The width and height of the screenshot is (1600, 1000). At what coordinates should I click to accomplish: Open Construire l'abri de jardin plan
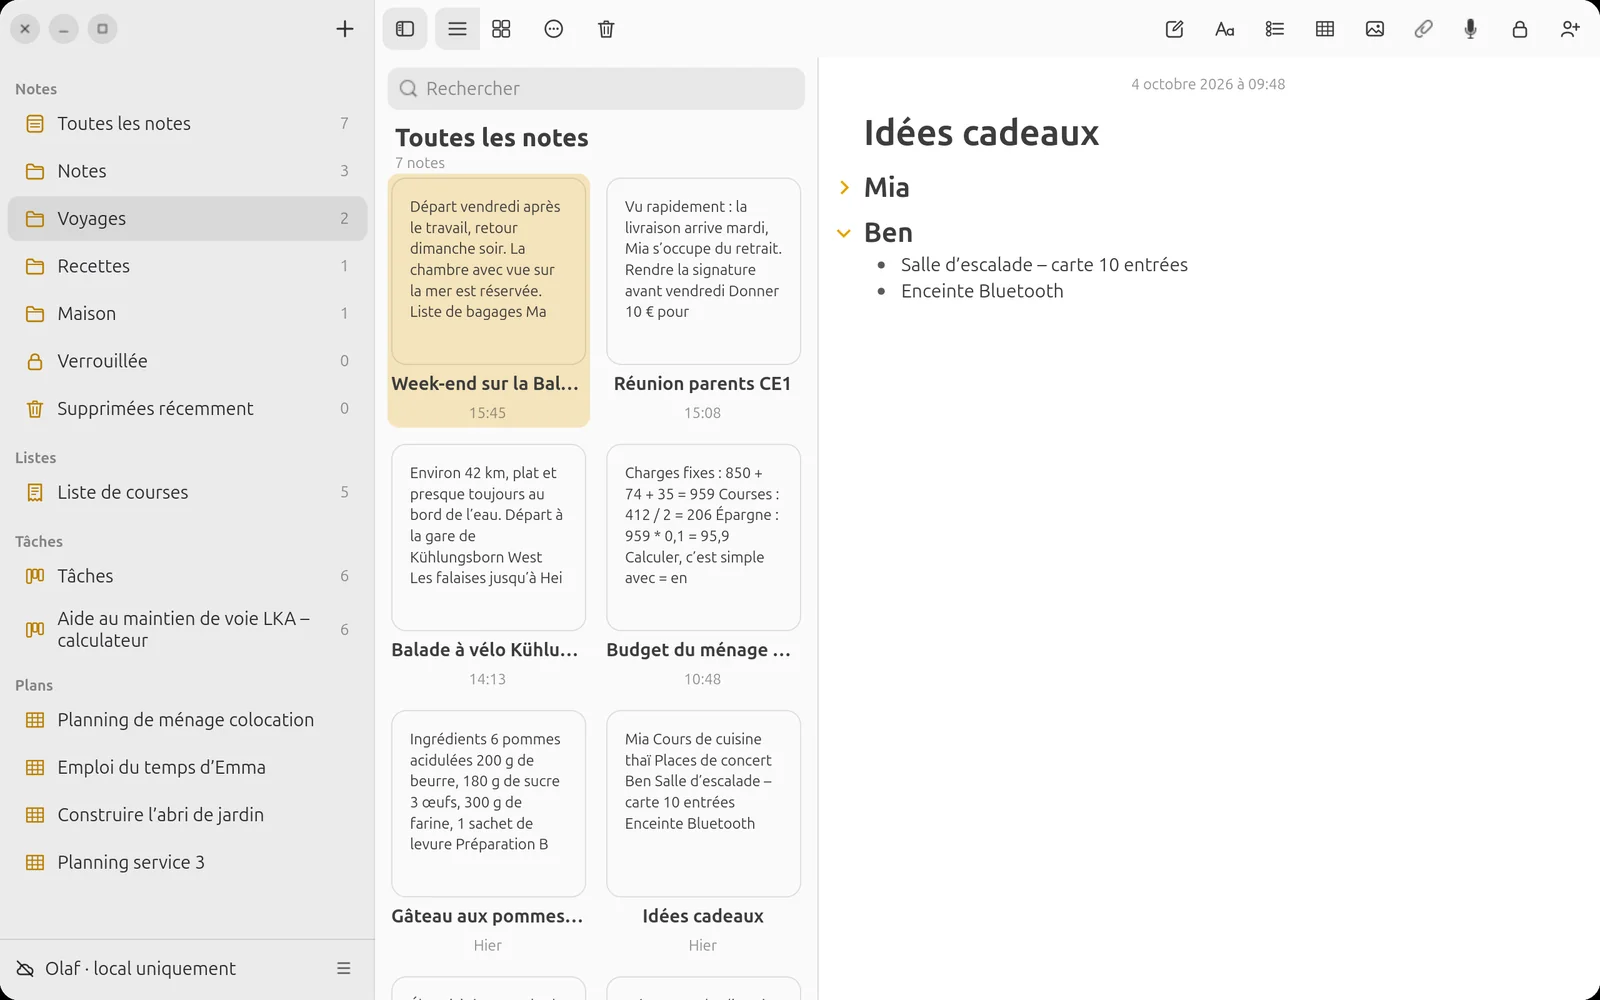pos(187,815)
